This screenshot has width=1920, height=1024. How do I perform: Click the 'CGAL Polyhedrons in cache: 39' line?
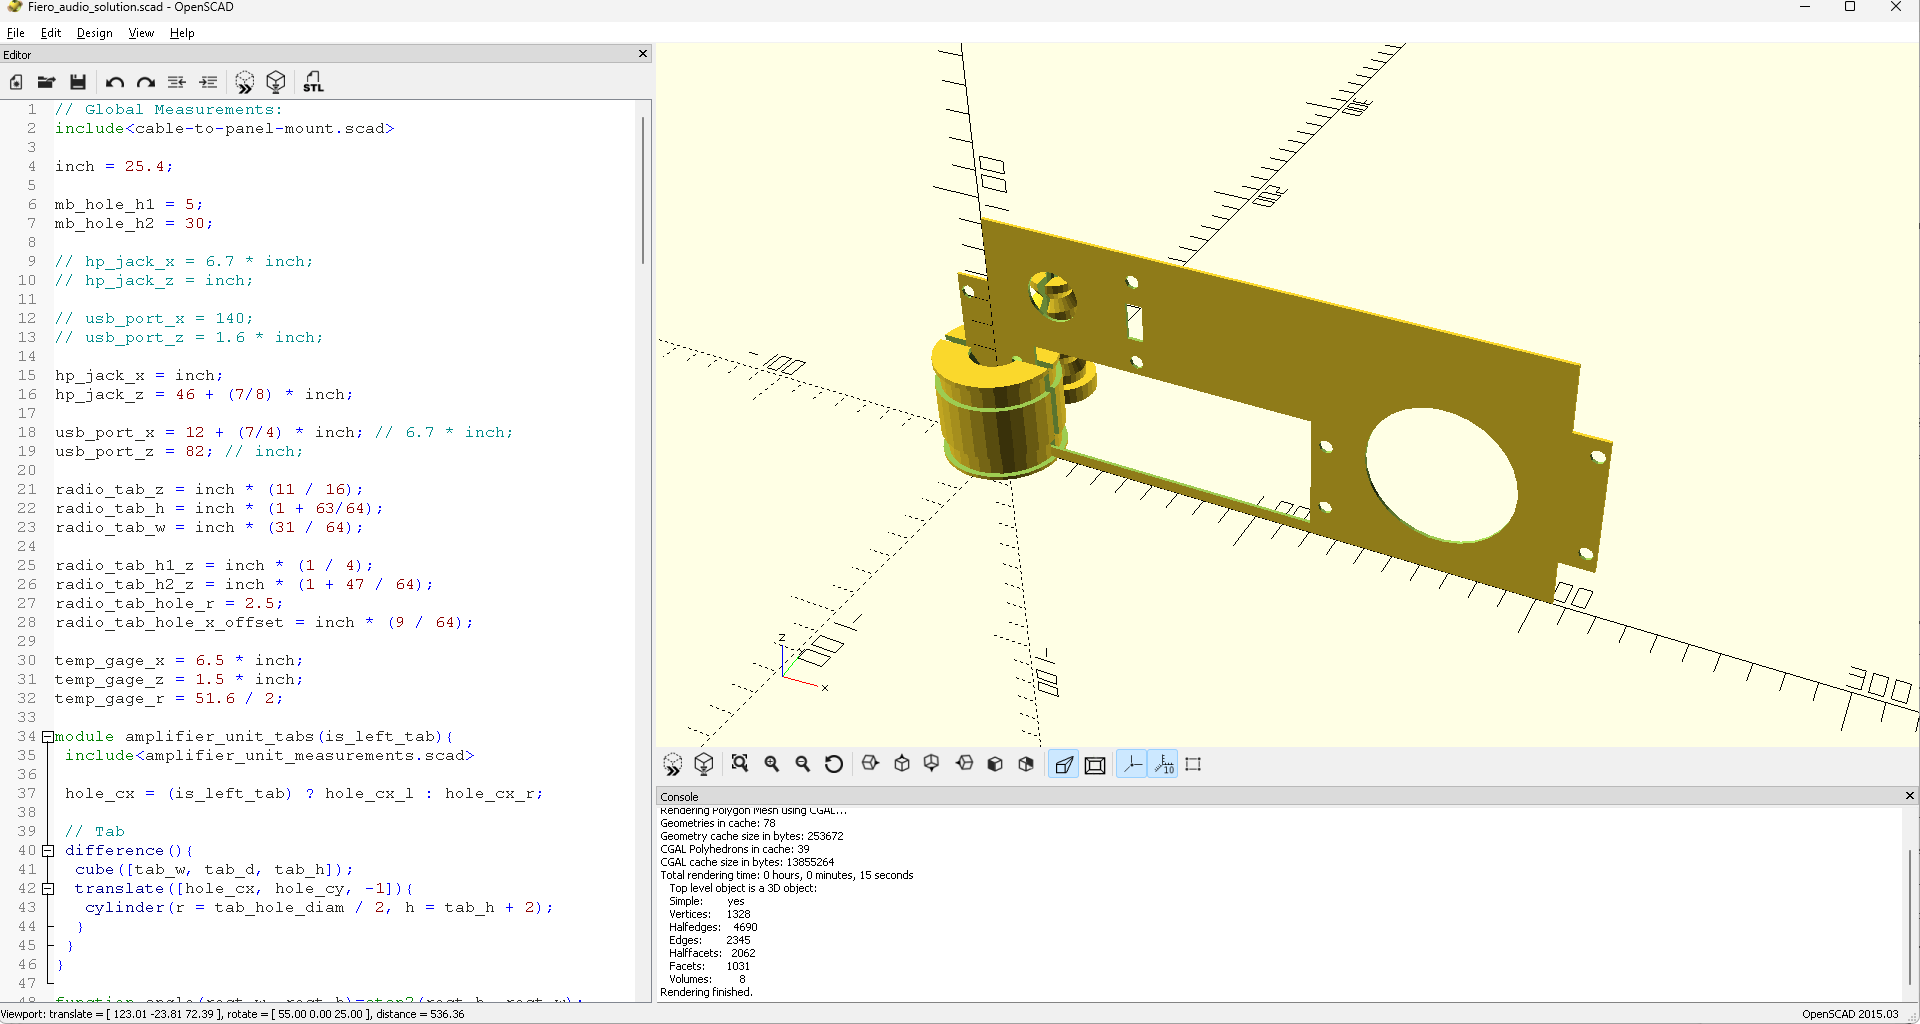735,849
